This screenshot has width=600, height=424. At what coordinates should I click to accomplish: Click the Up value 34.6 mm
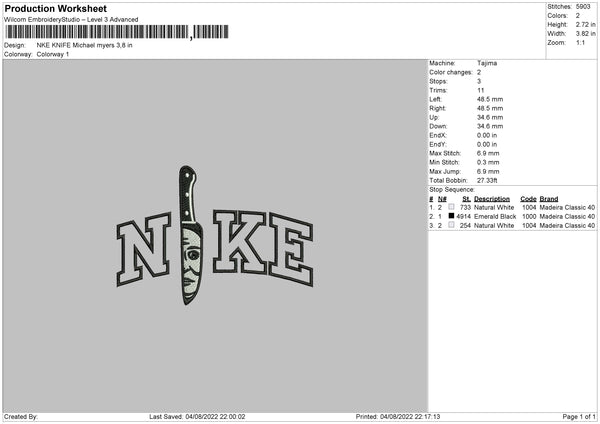coord(490,117)
